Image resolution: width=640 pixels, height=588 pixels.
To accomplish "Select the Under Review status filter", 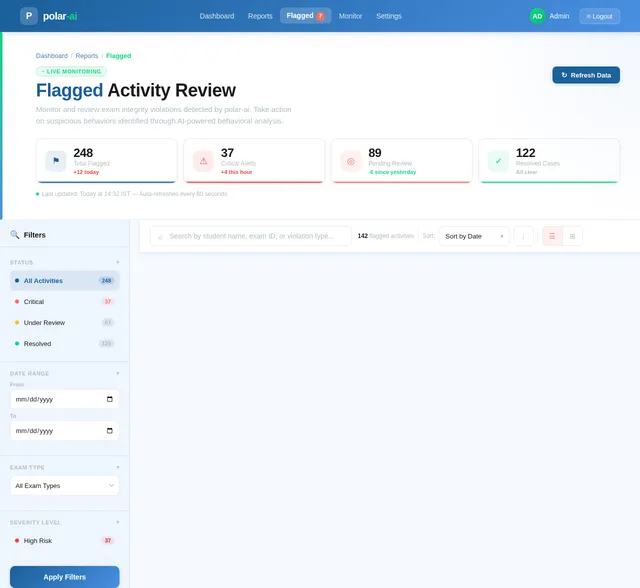I will click(x=64, y=323).
